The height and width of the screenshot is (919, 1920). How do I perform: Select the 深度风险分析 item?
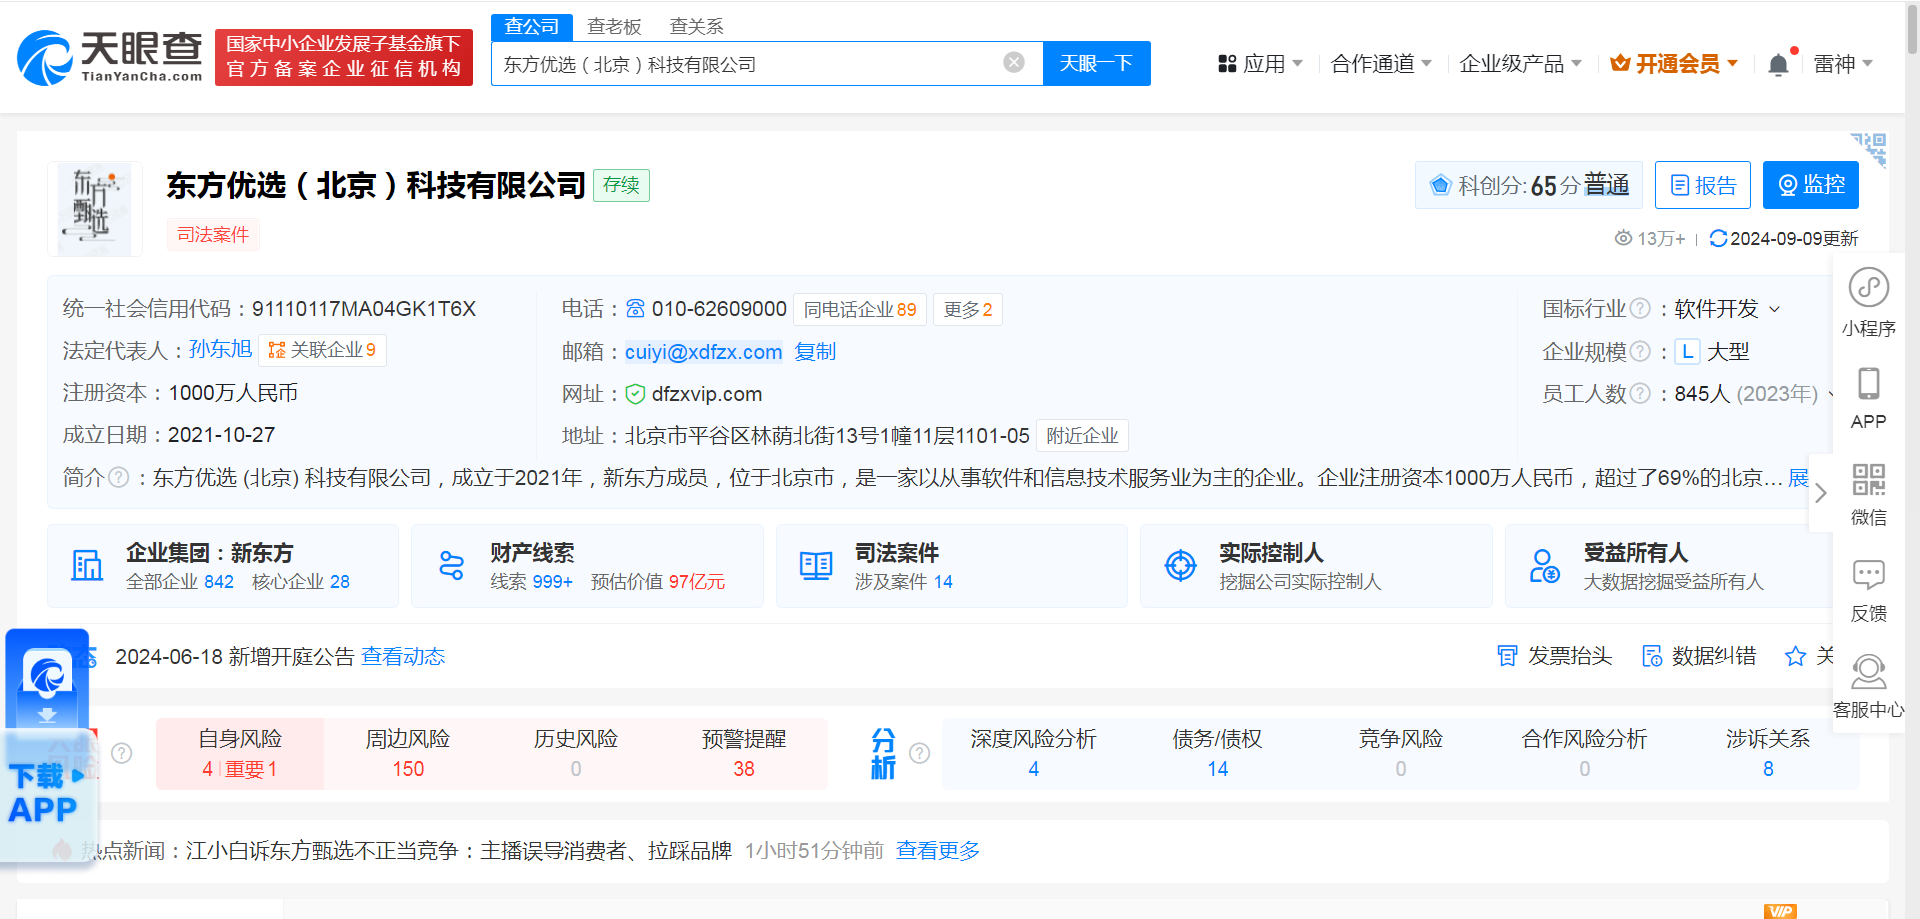(x=1034, y=753)
